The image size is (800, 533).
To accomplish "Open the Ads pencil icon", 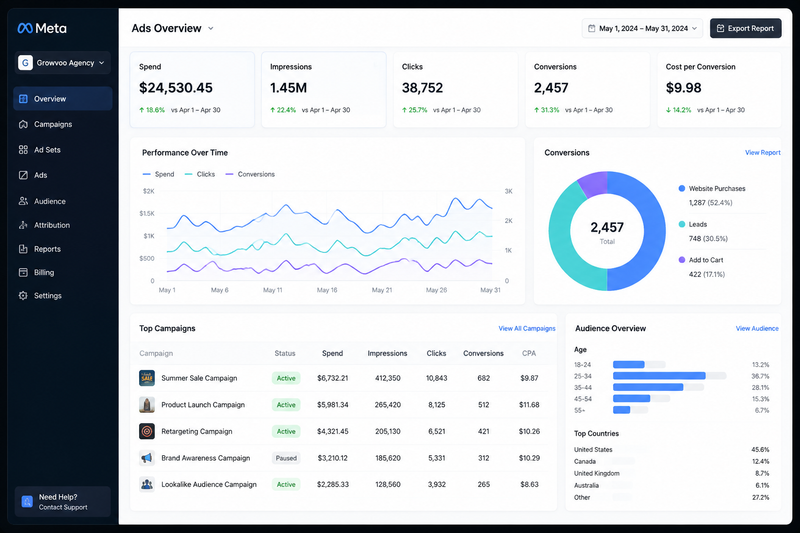I will pos(23,175).
